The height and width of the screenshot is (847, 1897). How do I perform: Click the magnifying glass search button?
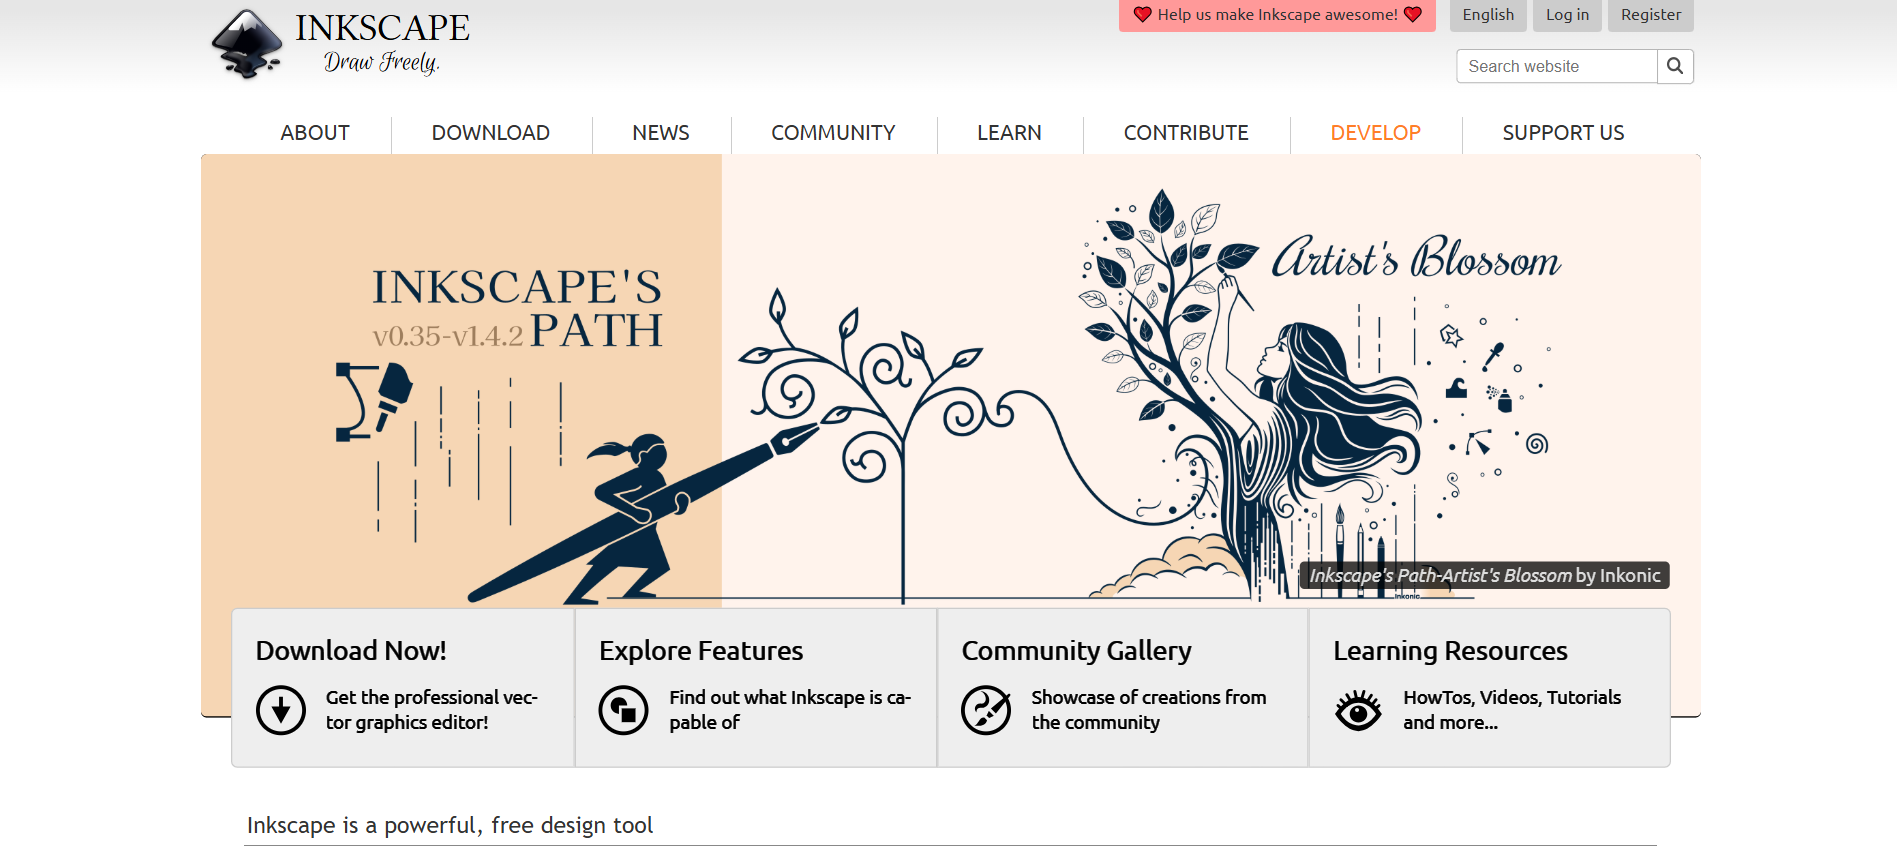tap(1675, 66)
